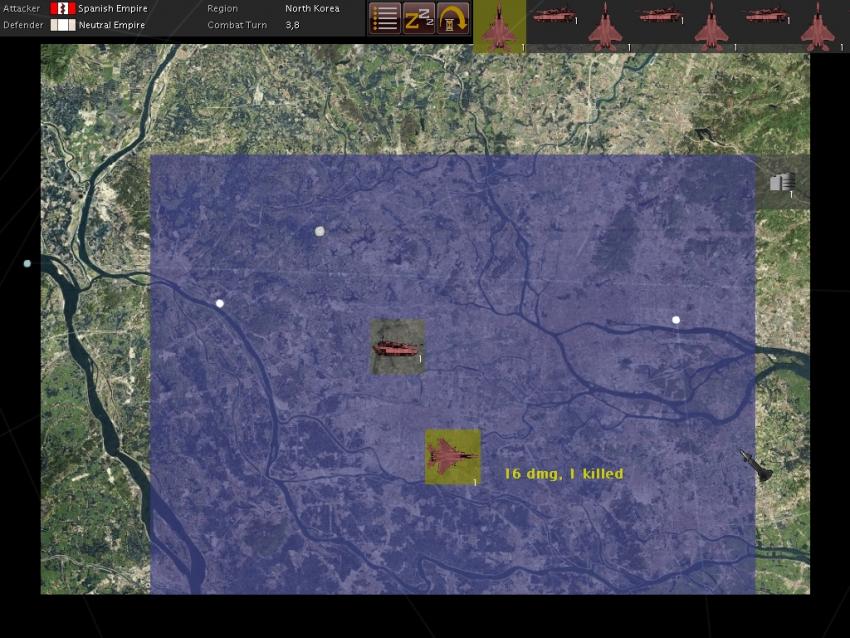Click the missile icon on right edge
The image size is (850, 638).
[x=756, y=465]
